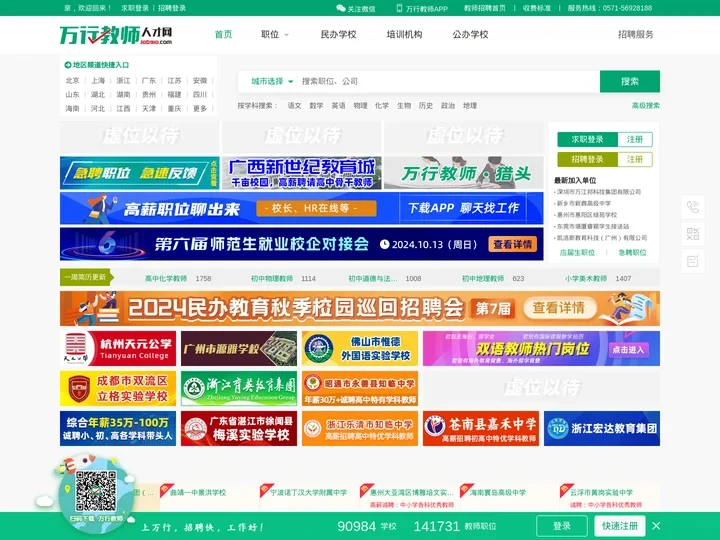Viewport: 720px width, 540px height.
Task: Open 急聘职位 link in login panel
Action: click(632, 253)
